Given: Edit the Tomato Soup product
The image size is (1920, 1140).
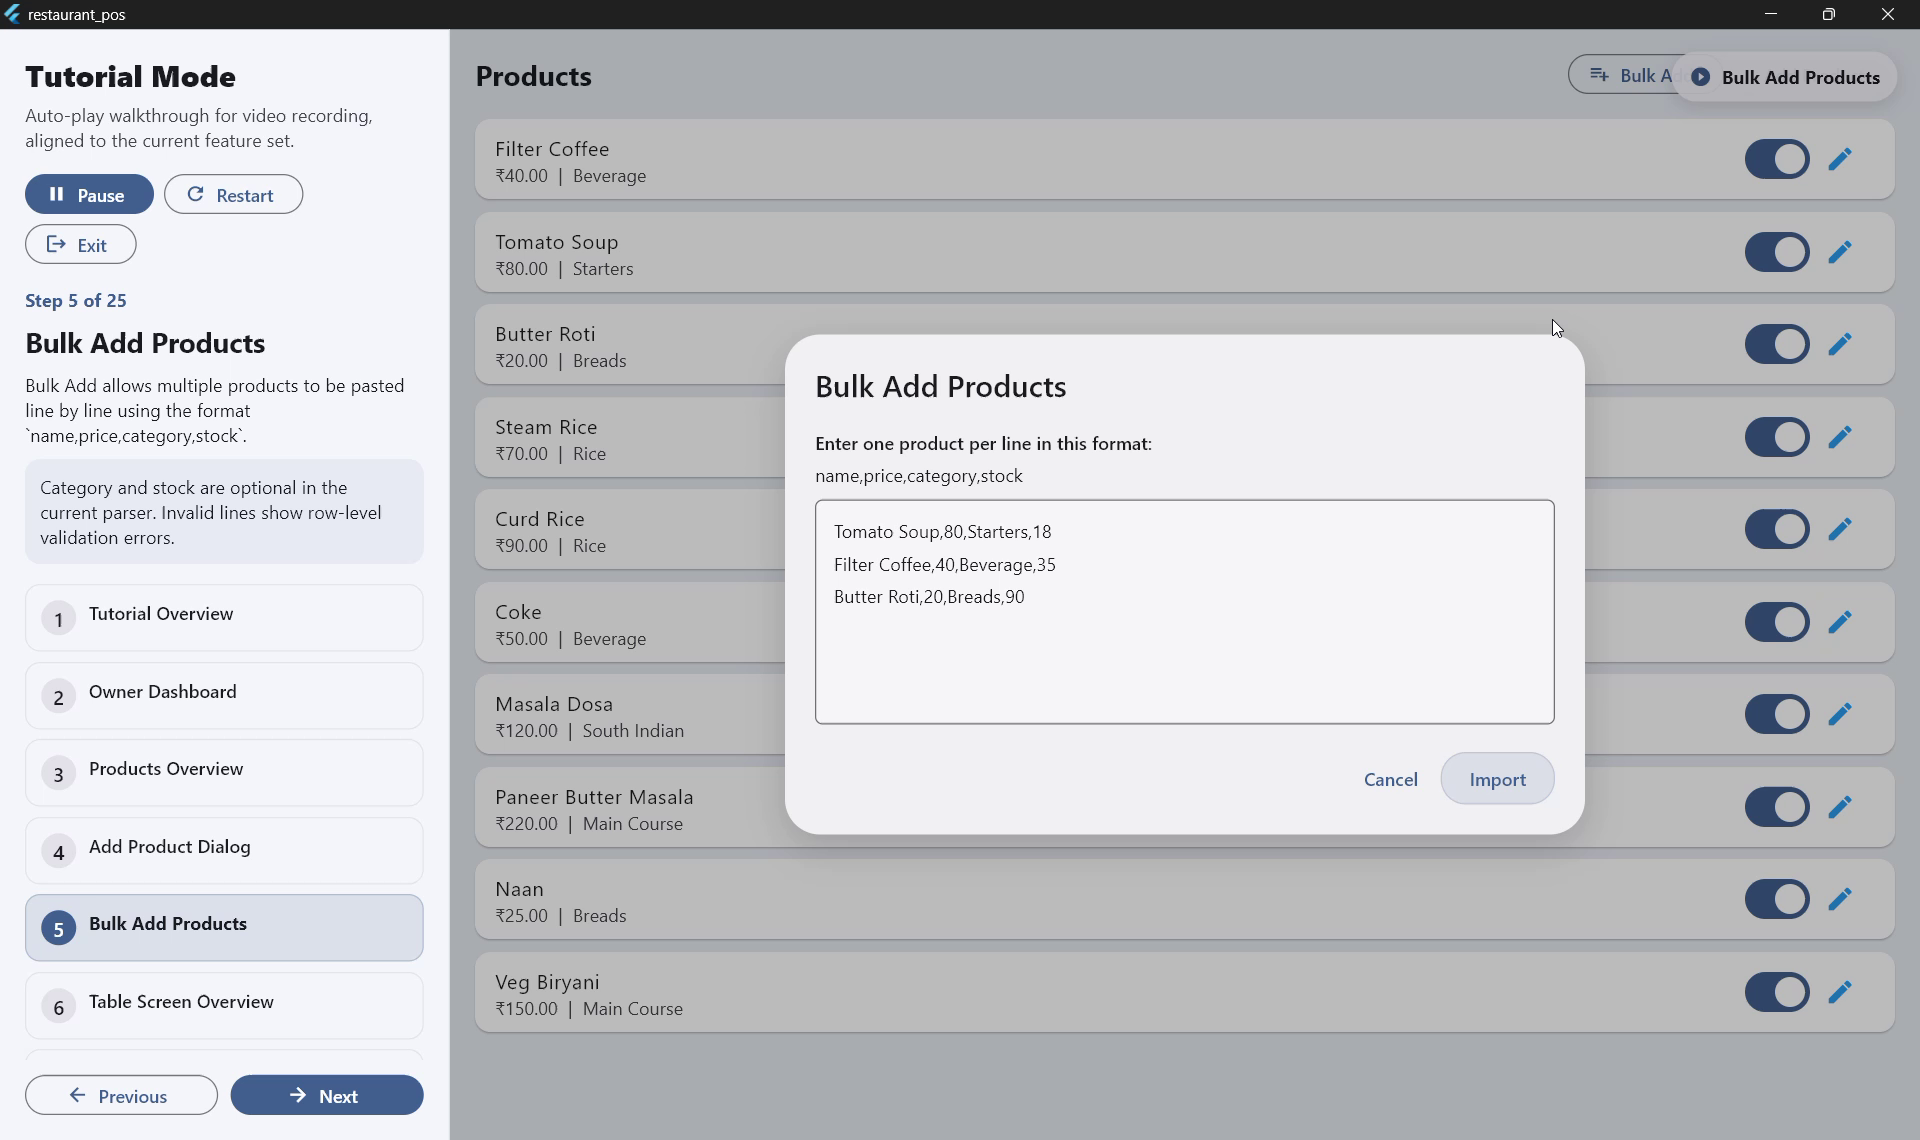Looking at the screenshot, I should pyautogui.click(x=1841, y=252).
